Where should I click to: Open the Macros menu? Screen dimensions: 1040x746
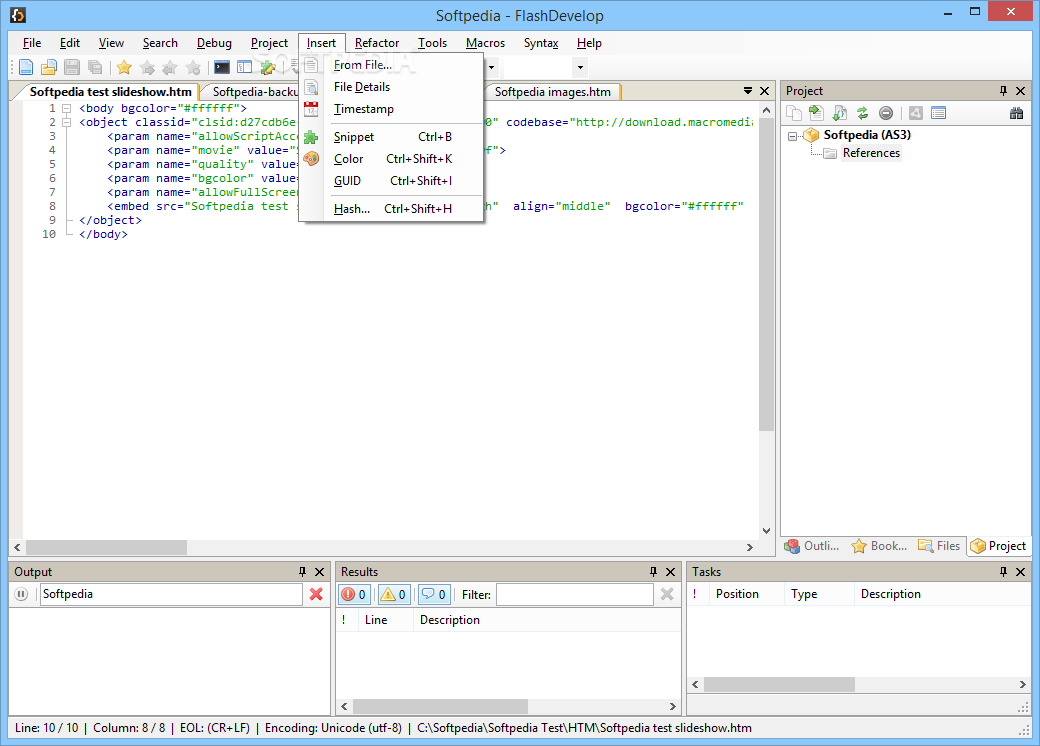485,43
